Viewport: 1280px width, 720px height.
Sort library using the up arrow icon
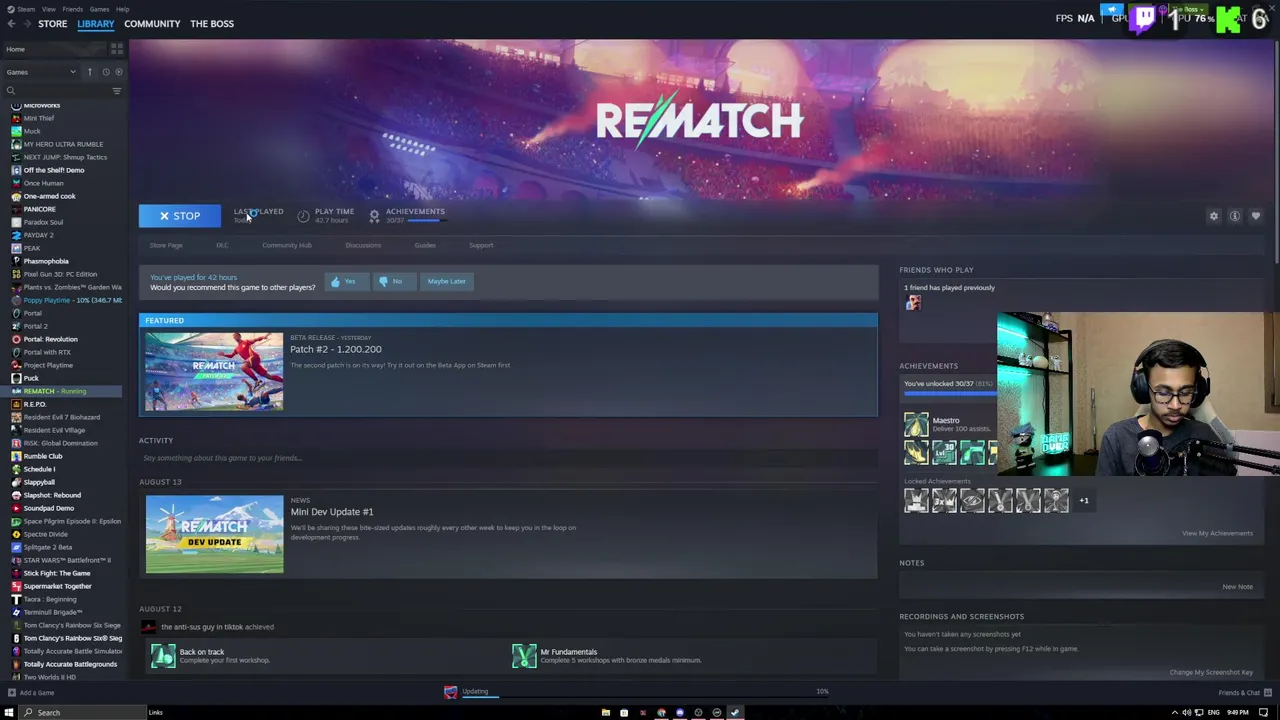89,72
